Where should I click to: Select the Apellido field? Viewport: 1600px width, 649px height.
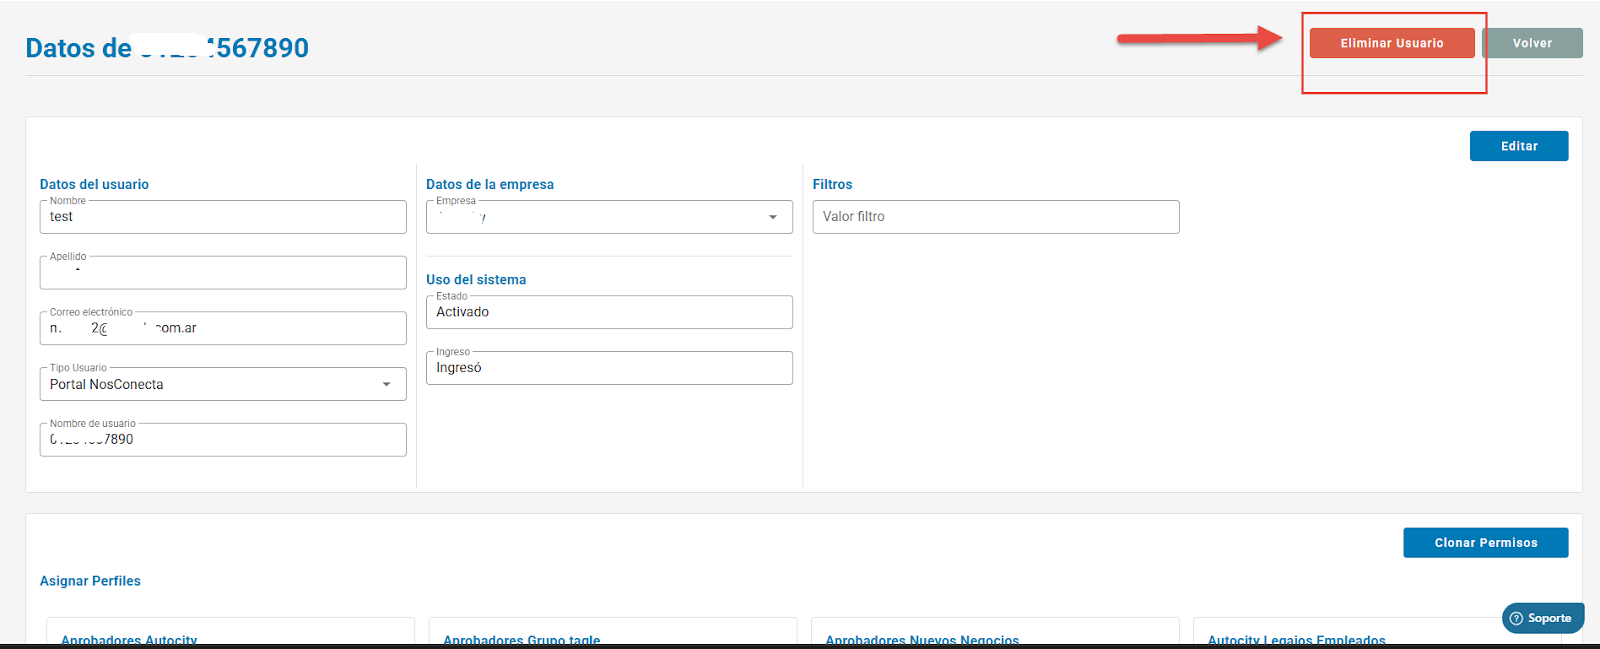(223, 273)
